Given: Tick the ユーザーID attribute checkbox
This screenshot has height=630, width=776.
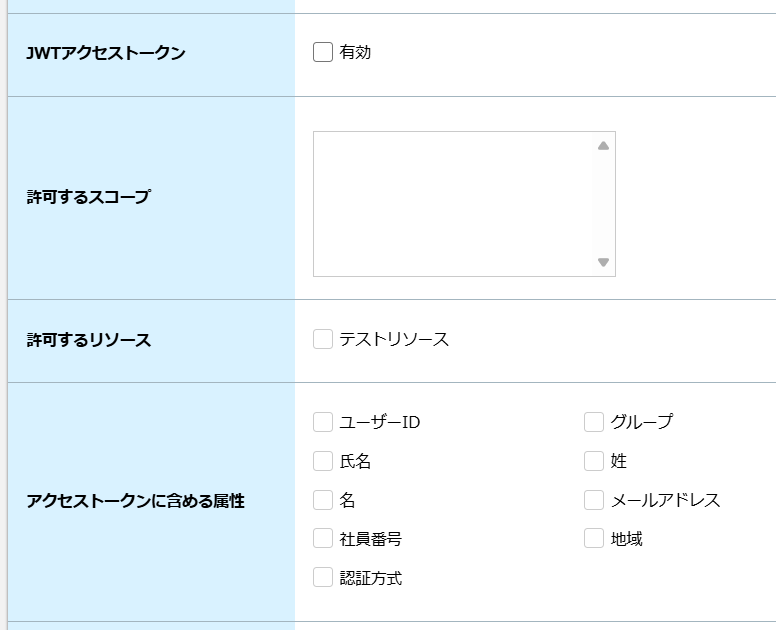Looking at the screenshot, I should click(x=323, y=422).
